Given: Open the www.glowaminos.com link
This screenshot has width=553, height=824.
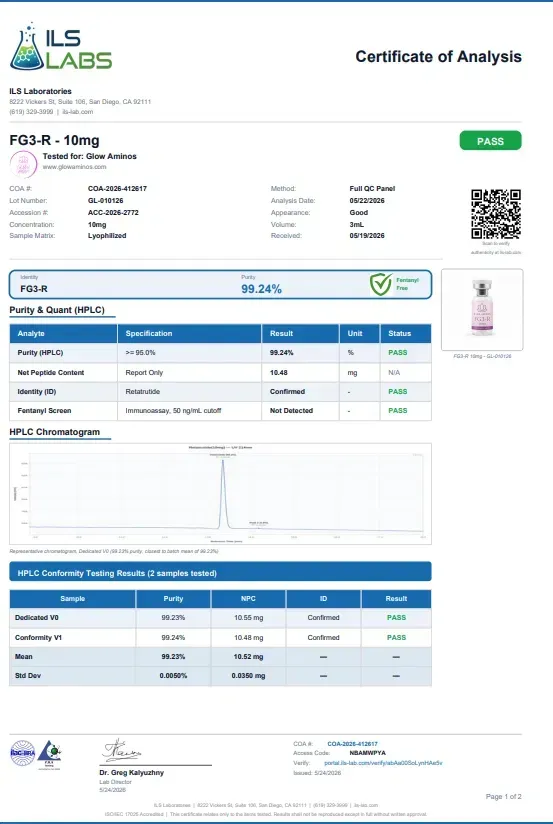Looking at the screenshot, I should (74, 167).
